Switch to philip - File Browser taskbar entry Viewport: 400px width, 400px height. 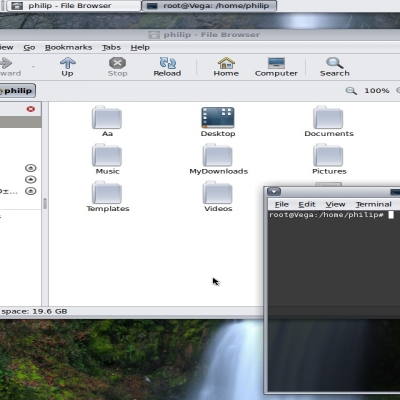point(74,6)
